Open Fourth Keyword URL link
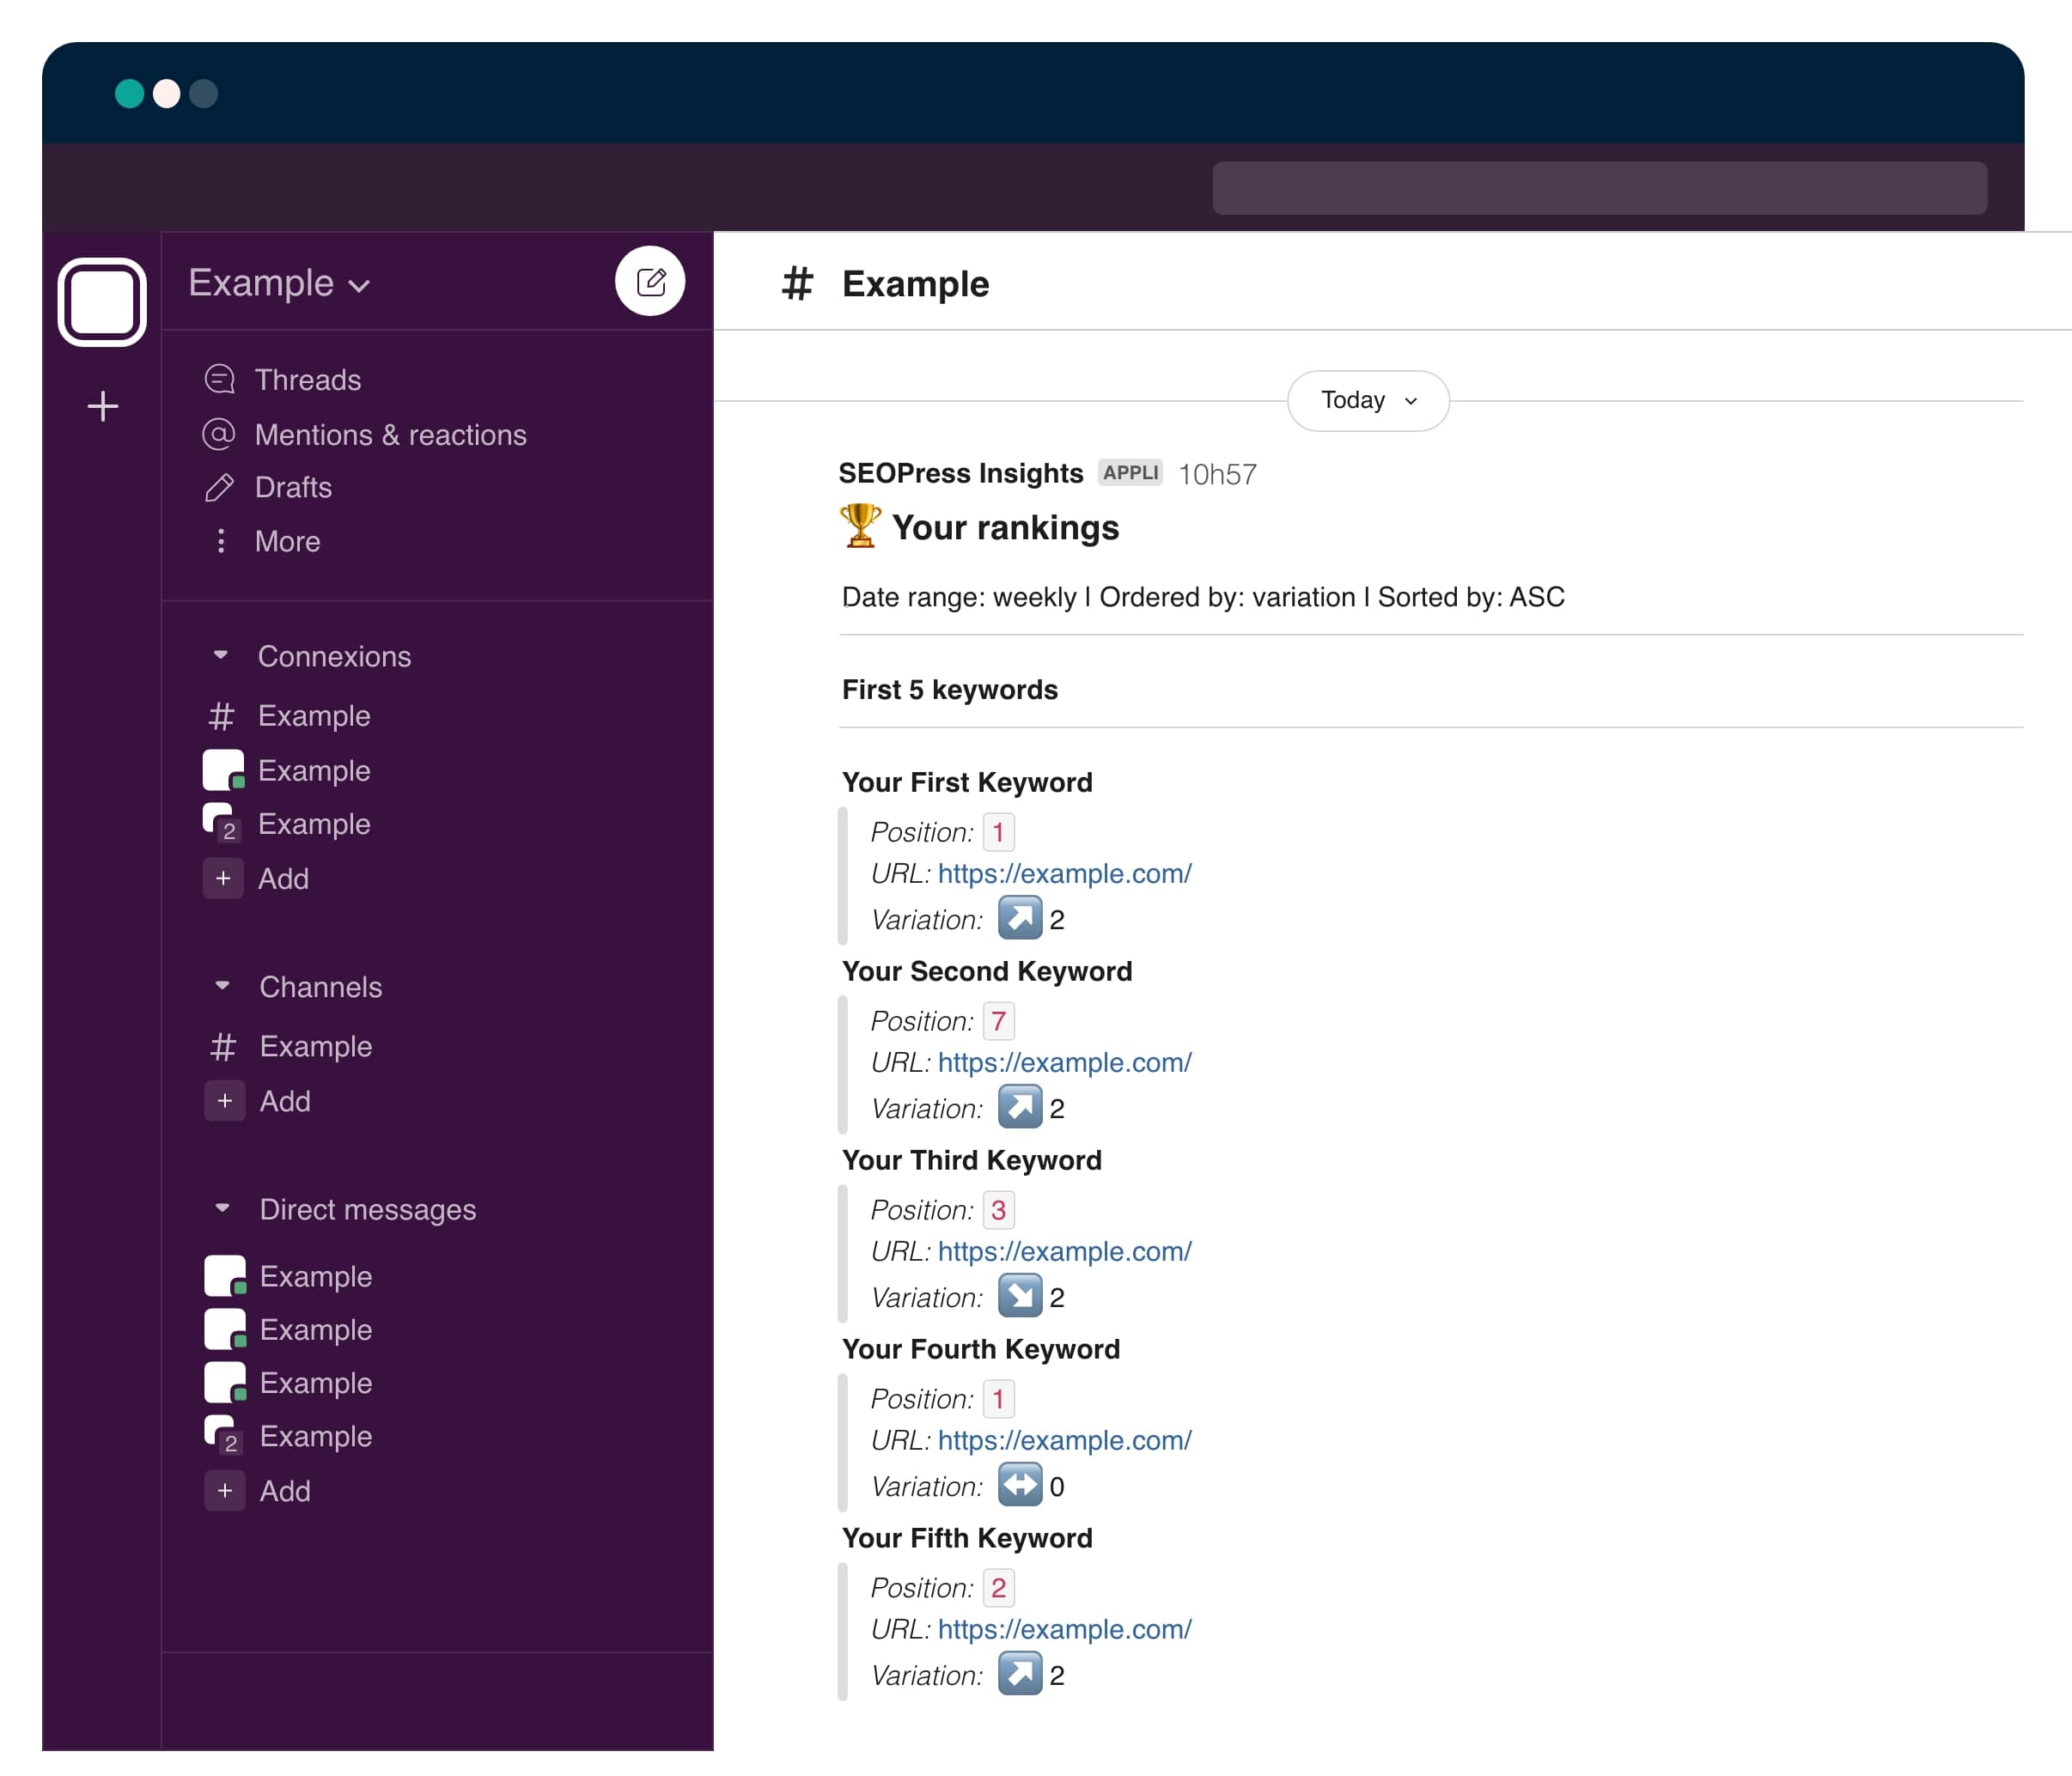 (x=1065, y=1440)
